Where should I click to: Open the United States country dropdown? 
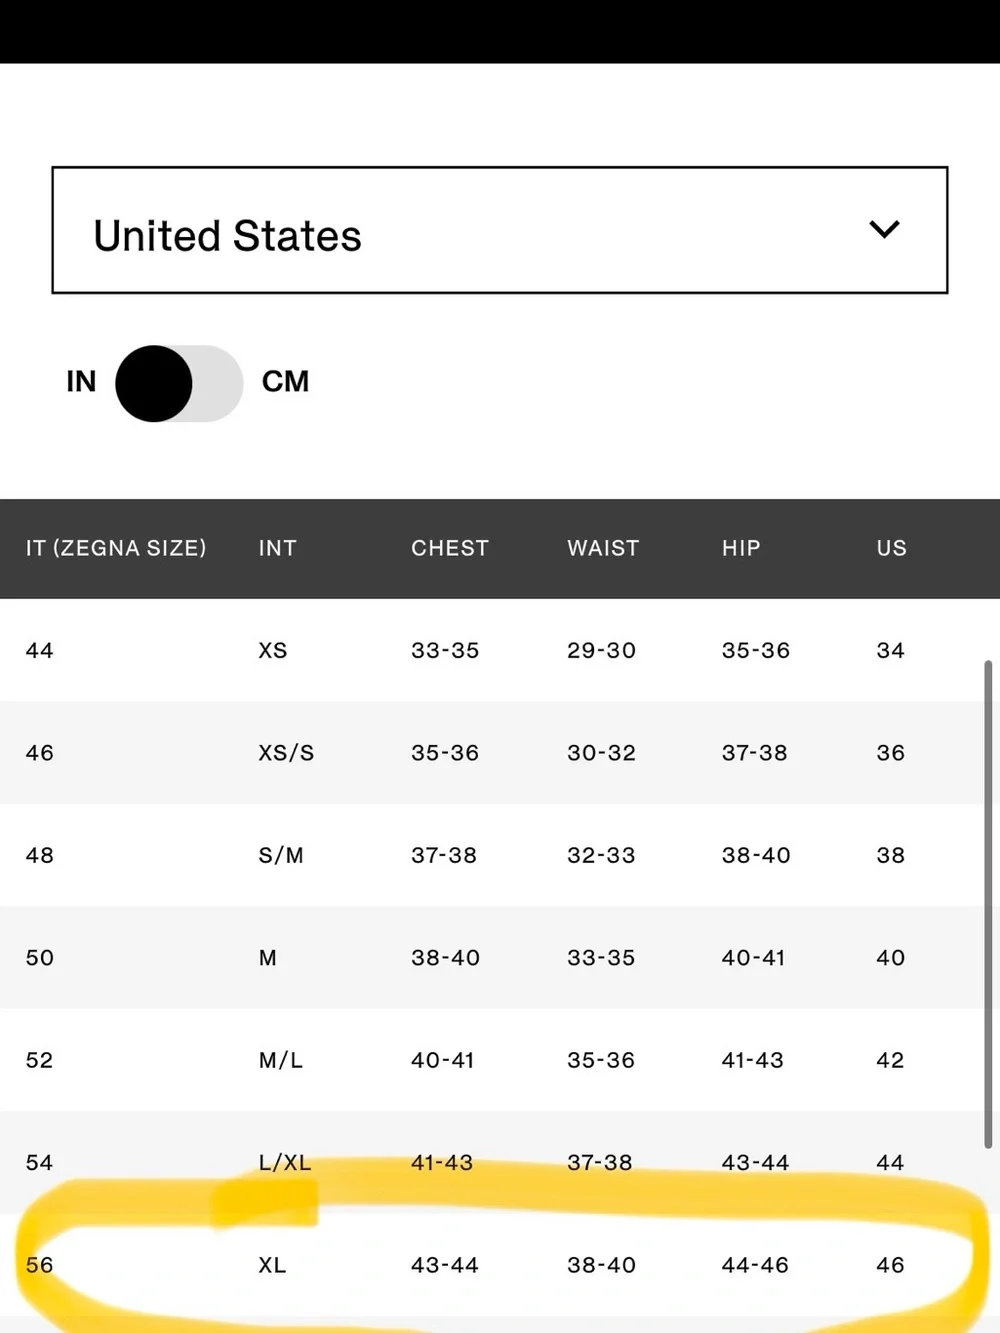pos(500,230)
